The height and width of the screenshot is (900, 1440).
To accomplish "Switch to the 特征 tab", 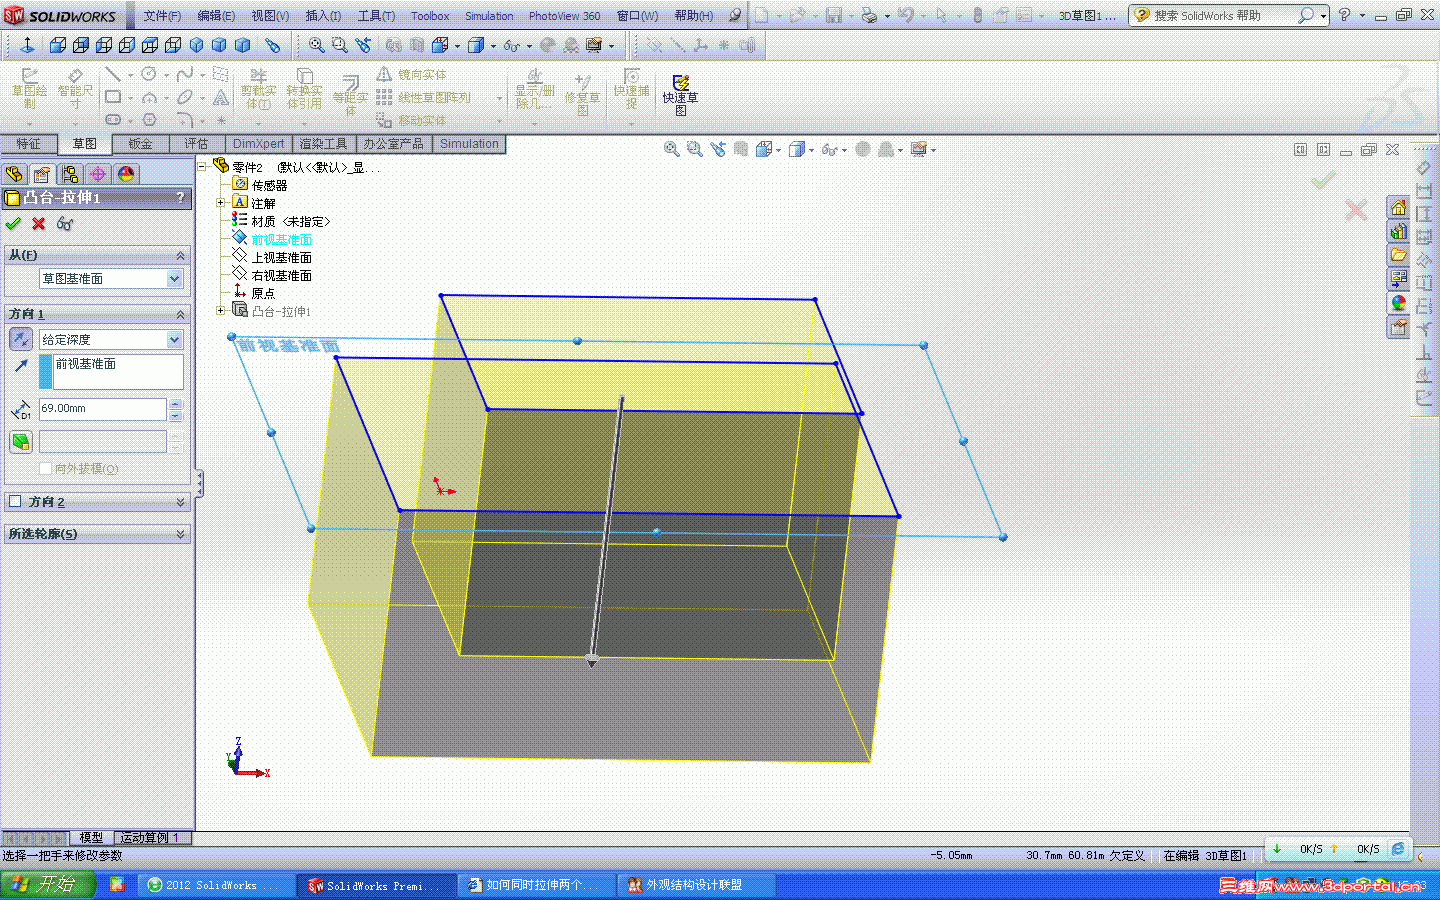I will pos(28,144).
